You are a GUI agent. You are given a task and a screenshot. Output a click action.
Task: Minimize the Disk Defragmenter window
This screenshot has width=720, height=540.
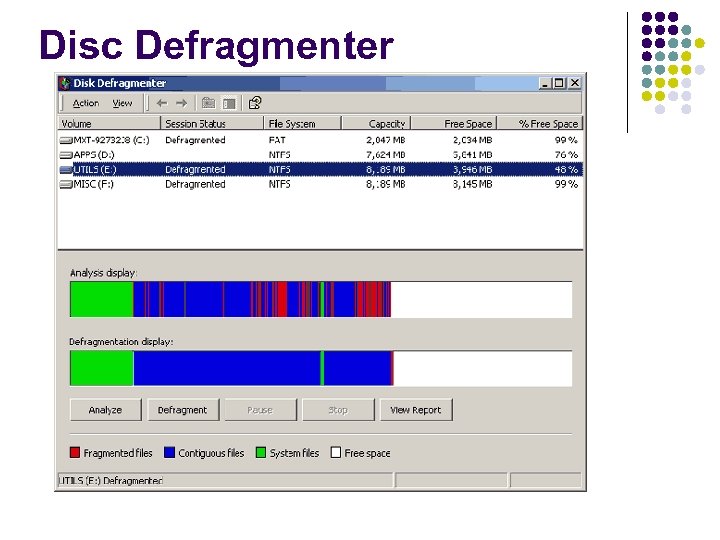pos(545,83)
